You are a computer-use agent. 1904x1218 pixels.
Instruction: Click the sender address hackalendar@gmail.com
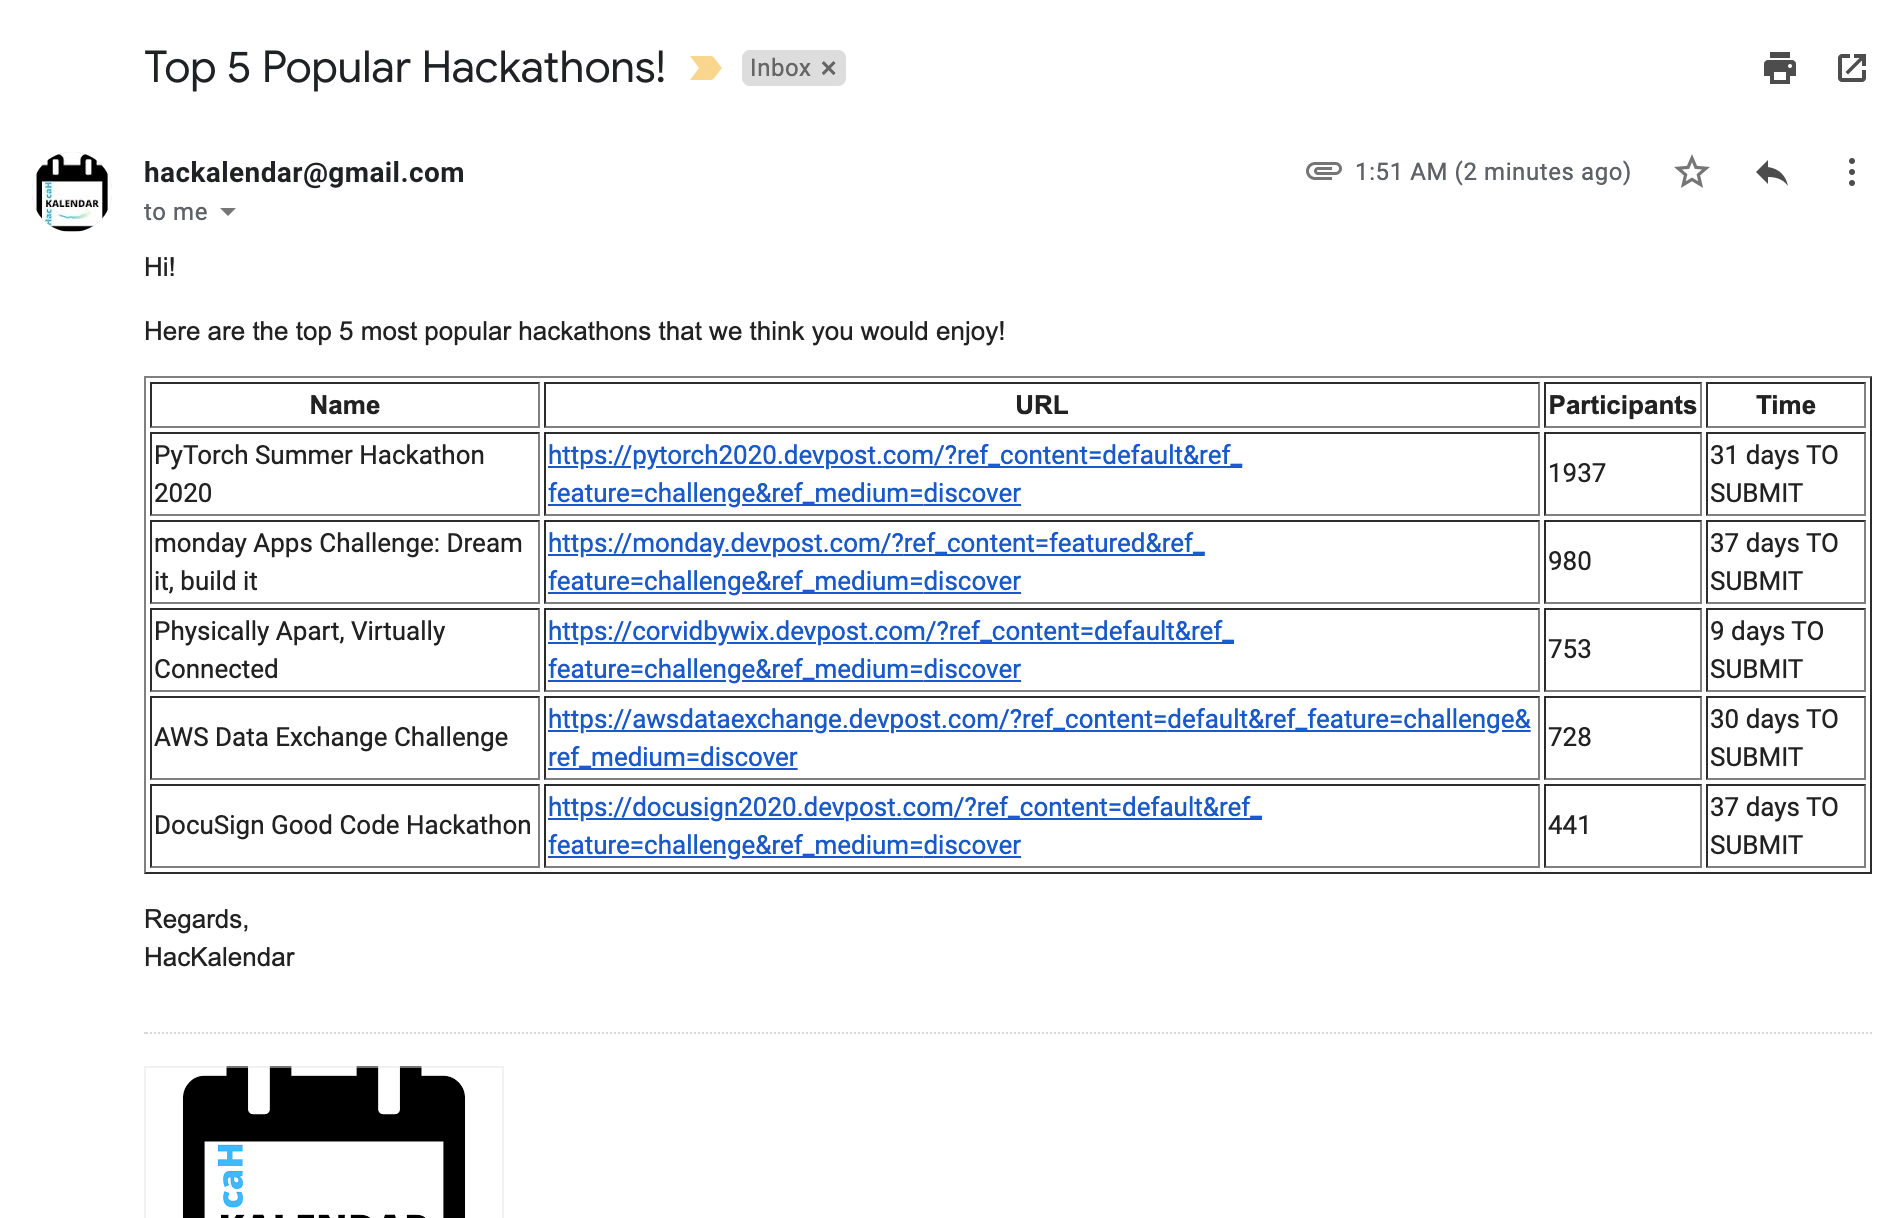tap(304, 172)
